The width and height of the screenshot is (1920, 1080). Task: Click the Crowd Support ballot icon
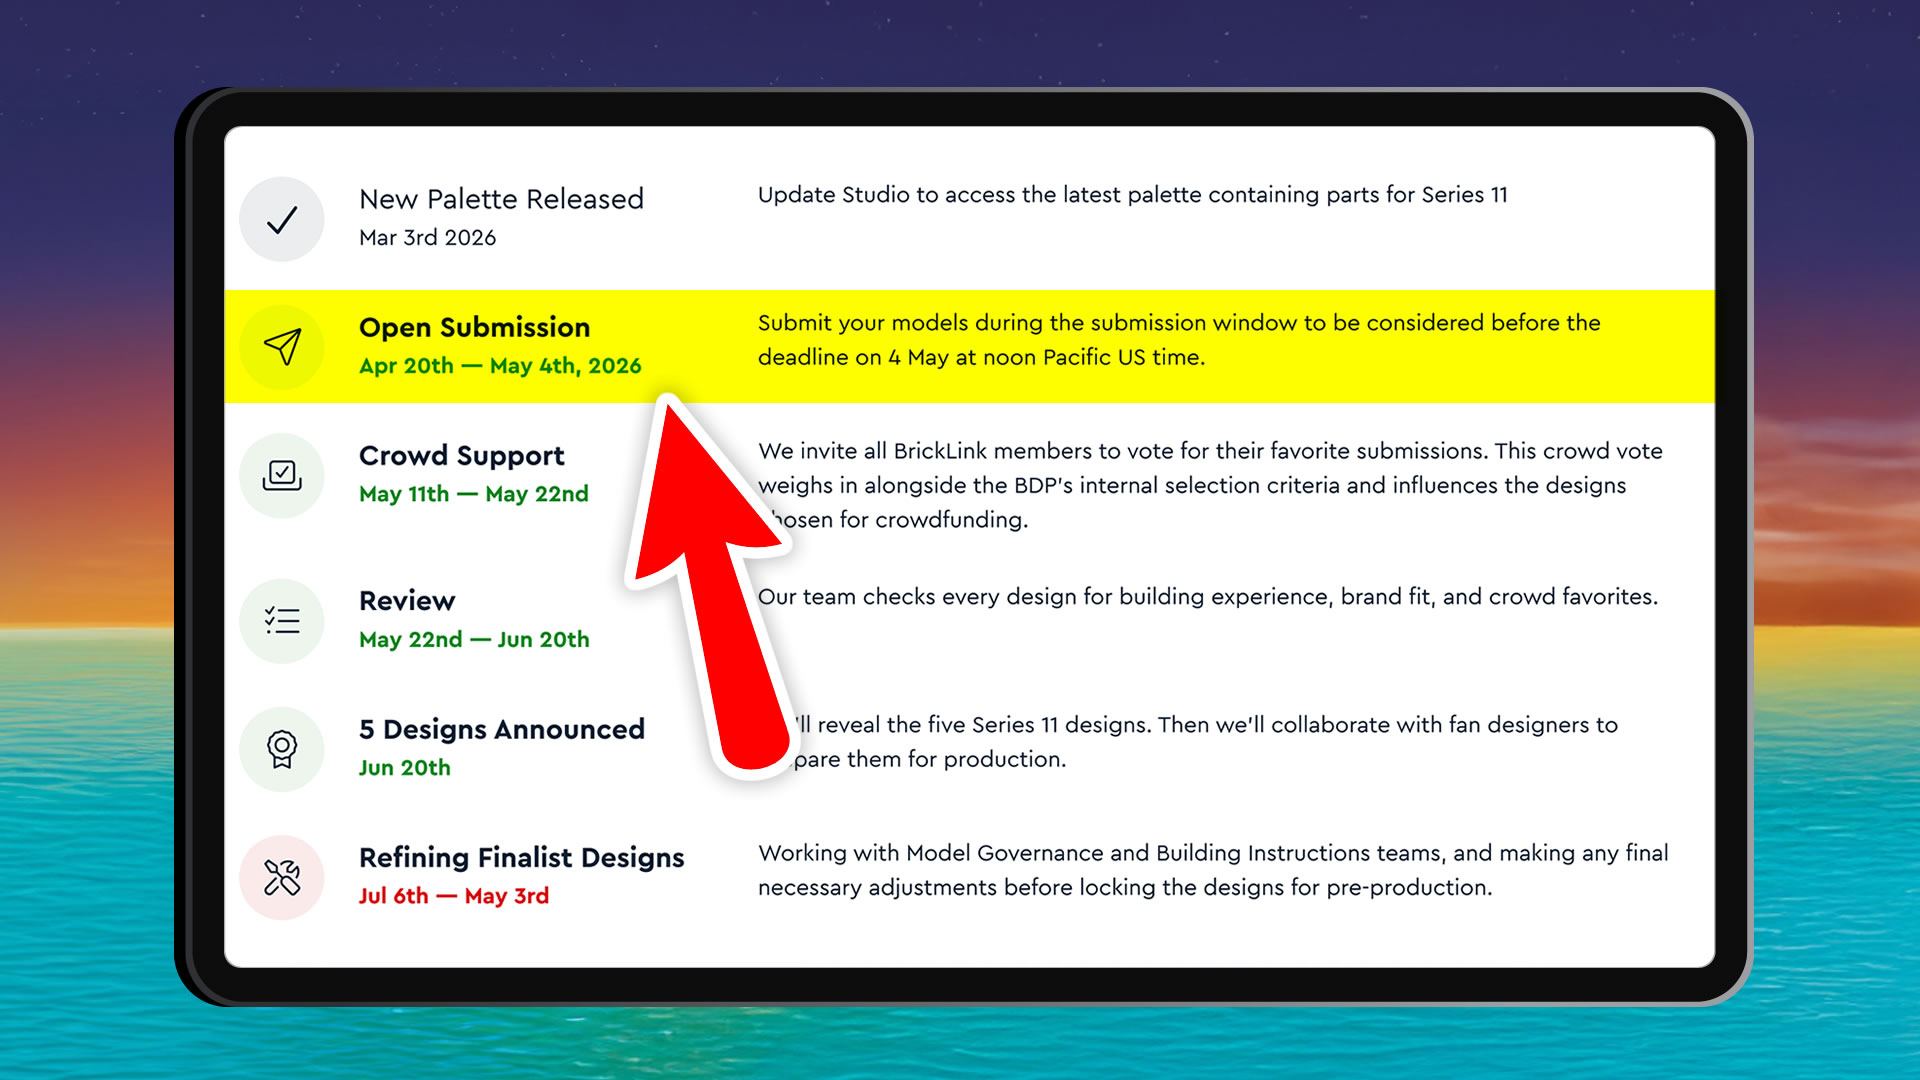coord(282,475)
